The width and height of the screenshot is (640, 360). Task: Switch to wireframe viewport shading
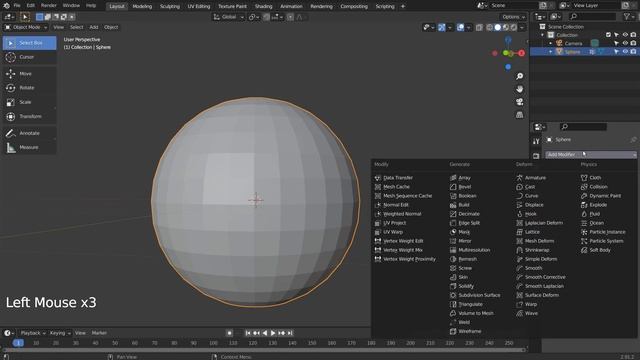(x=489, y=27)
